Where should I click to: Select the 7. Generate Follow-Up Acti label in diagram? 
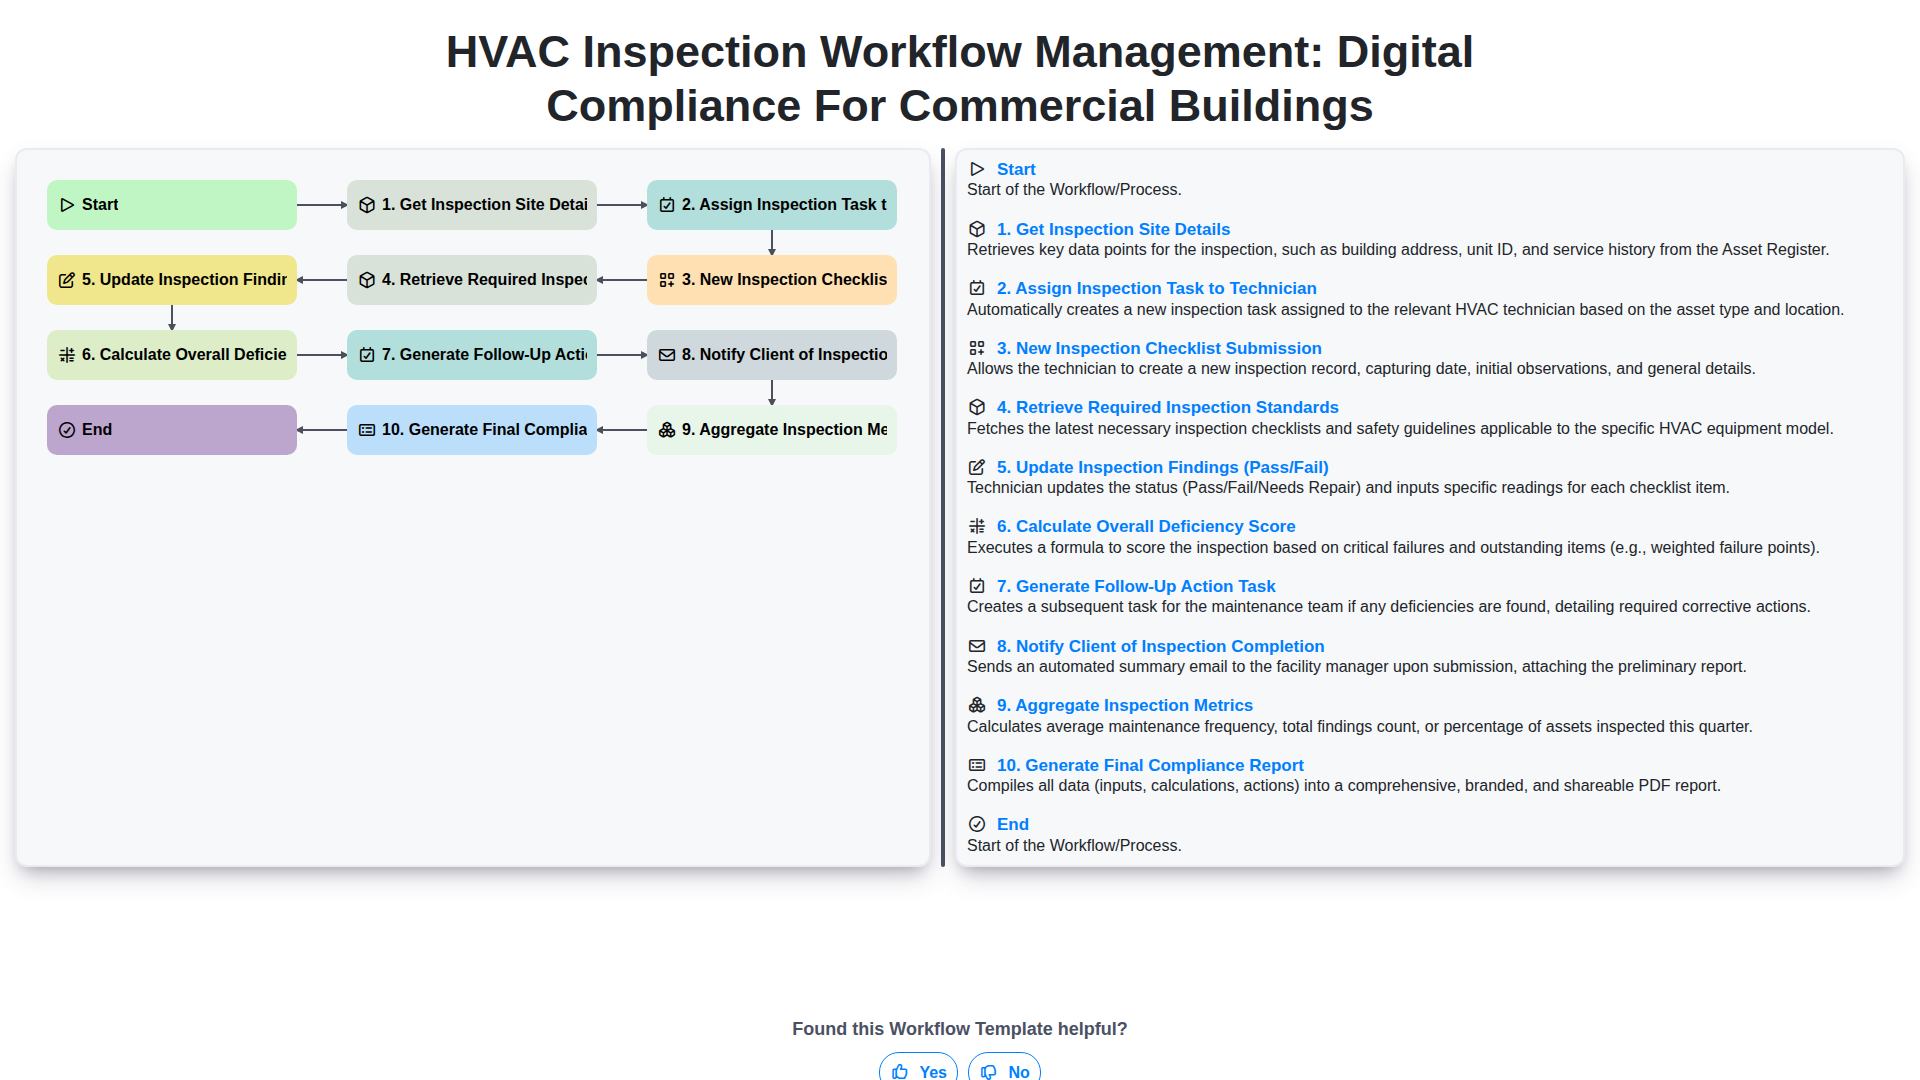485,355
